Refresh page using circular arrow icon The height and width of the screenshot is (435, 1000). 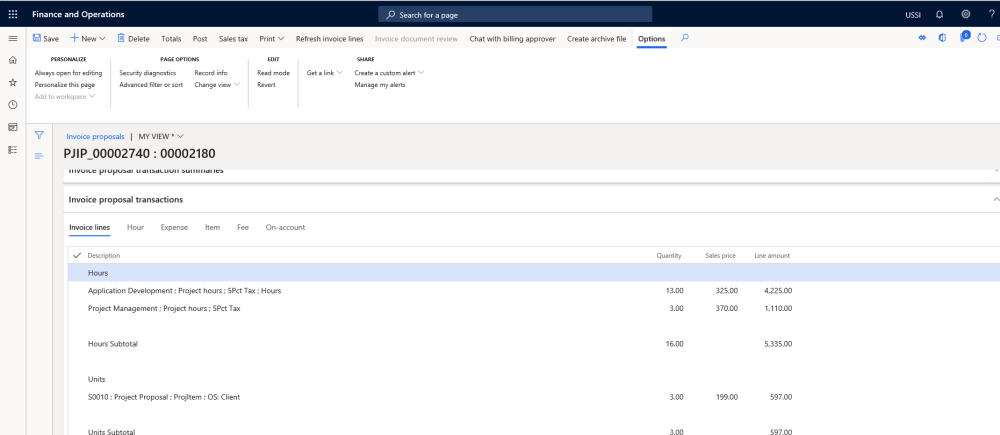(x=982, y=38)
